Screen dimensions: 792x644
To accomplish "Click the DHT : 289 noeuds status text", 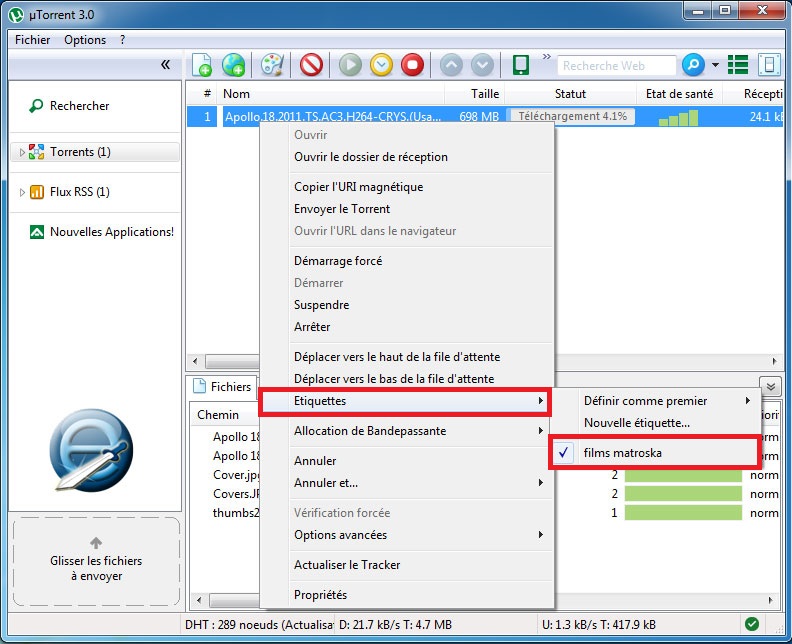I will 259,625.
